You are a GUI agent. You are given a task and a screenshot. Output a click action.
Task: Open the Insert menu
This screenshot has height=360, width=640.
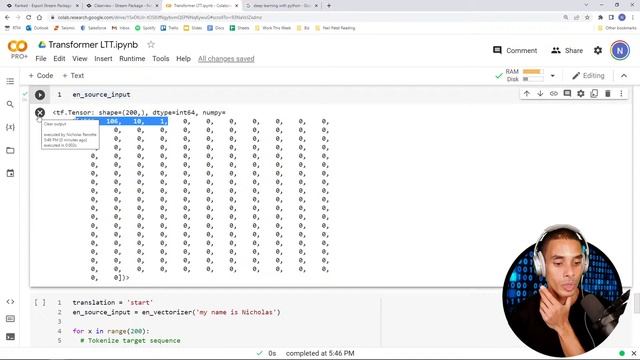click(x=103, y=59)
